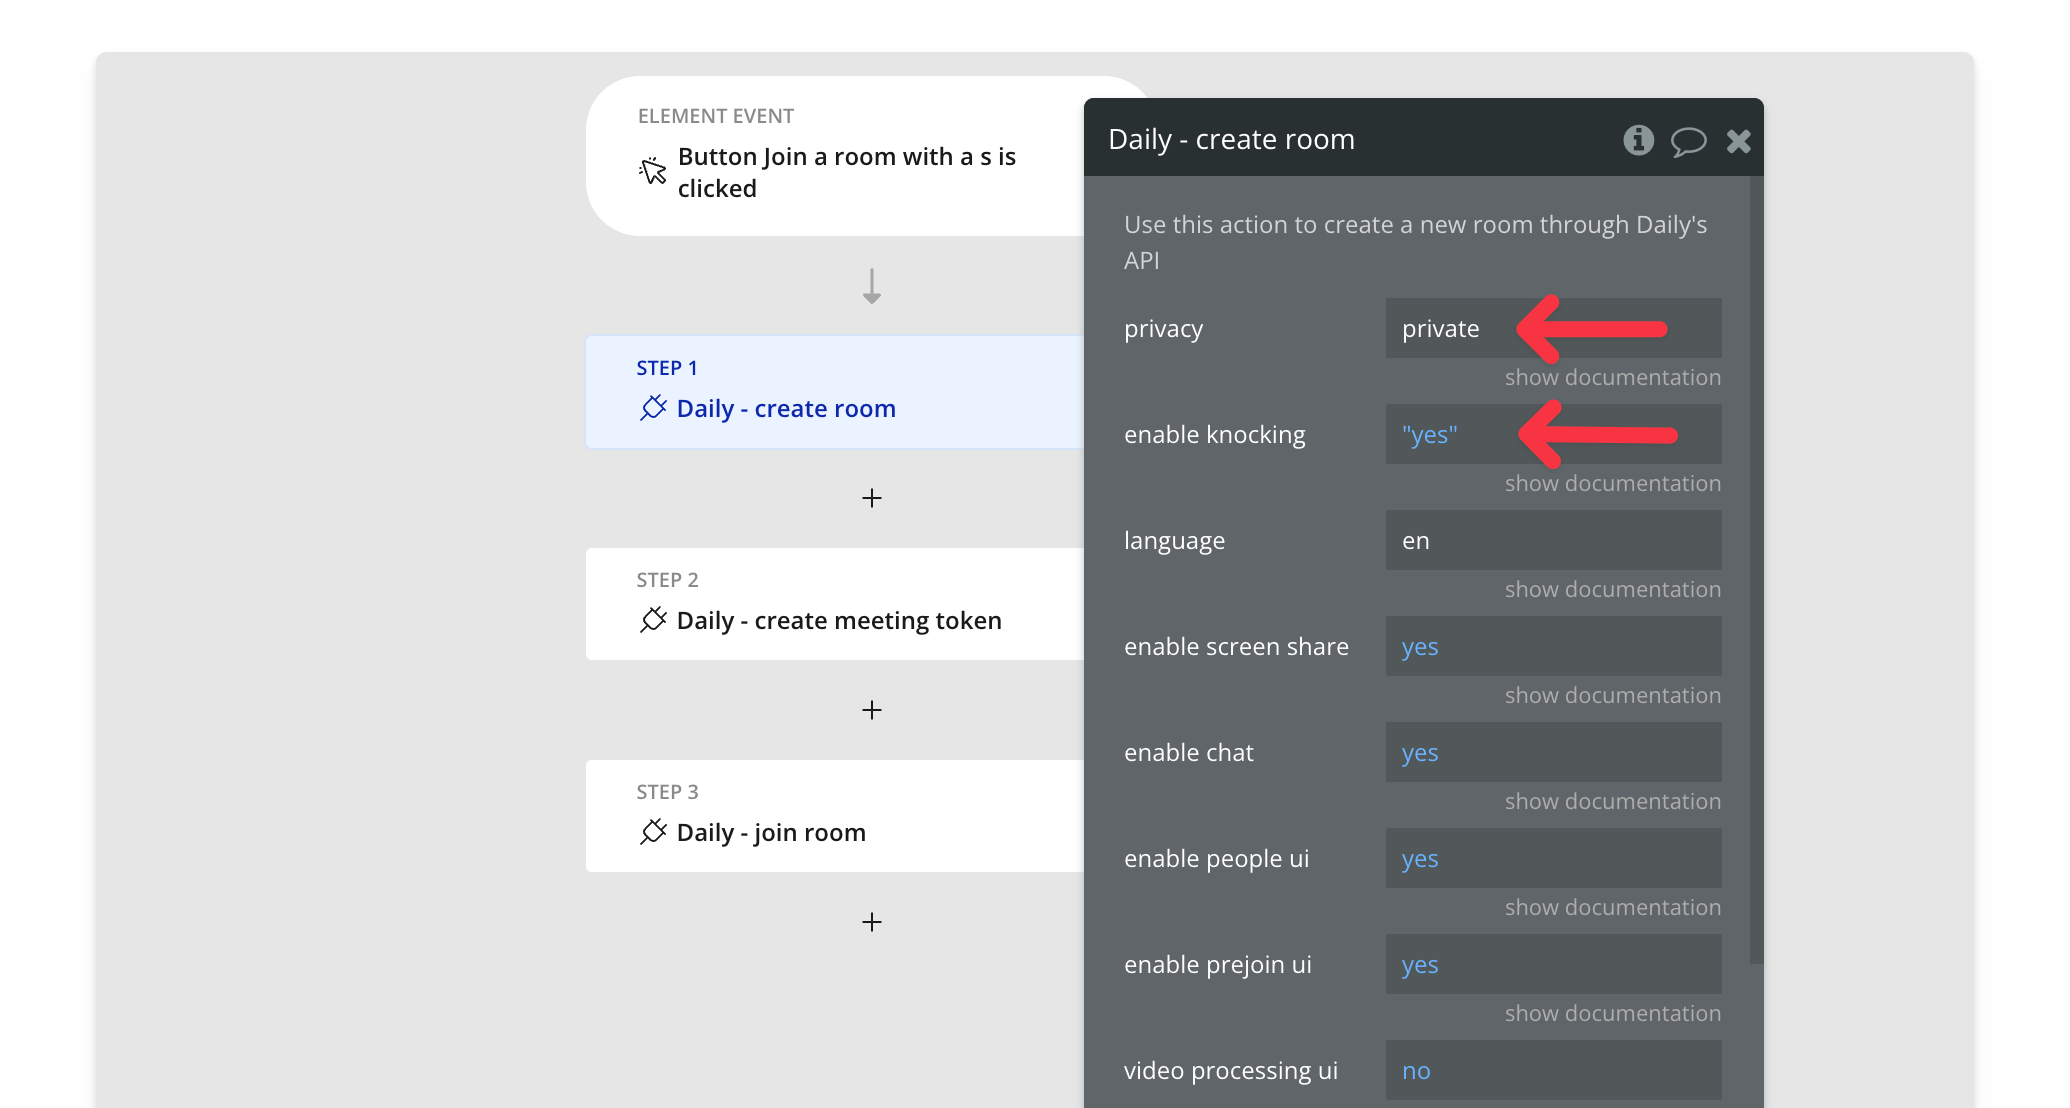Click the cursor icon in element event
Image resolution: width=2070 pixels, height=1108 pixels.
coord(653,171)
